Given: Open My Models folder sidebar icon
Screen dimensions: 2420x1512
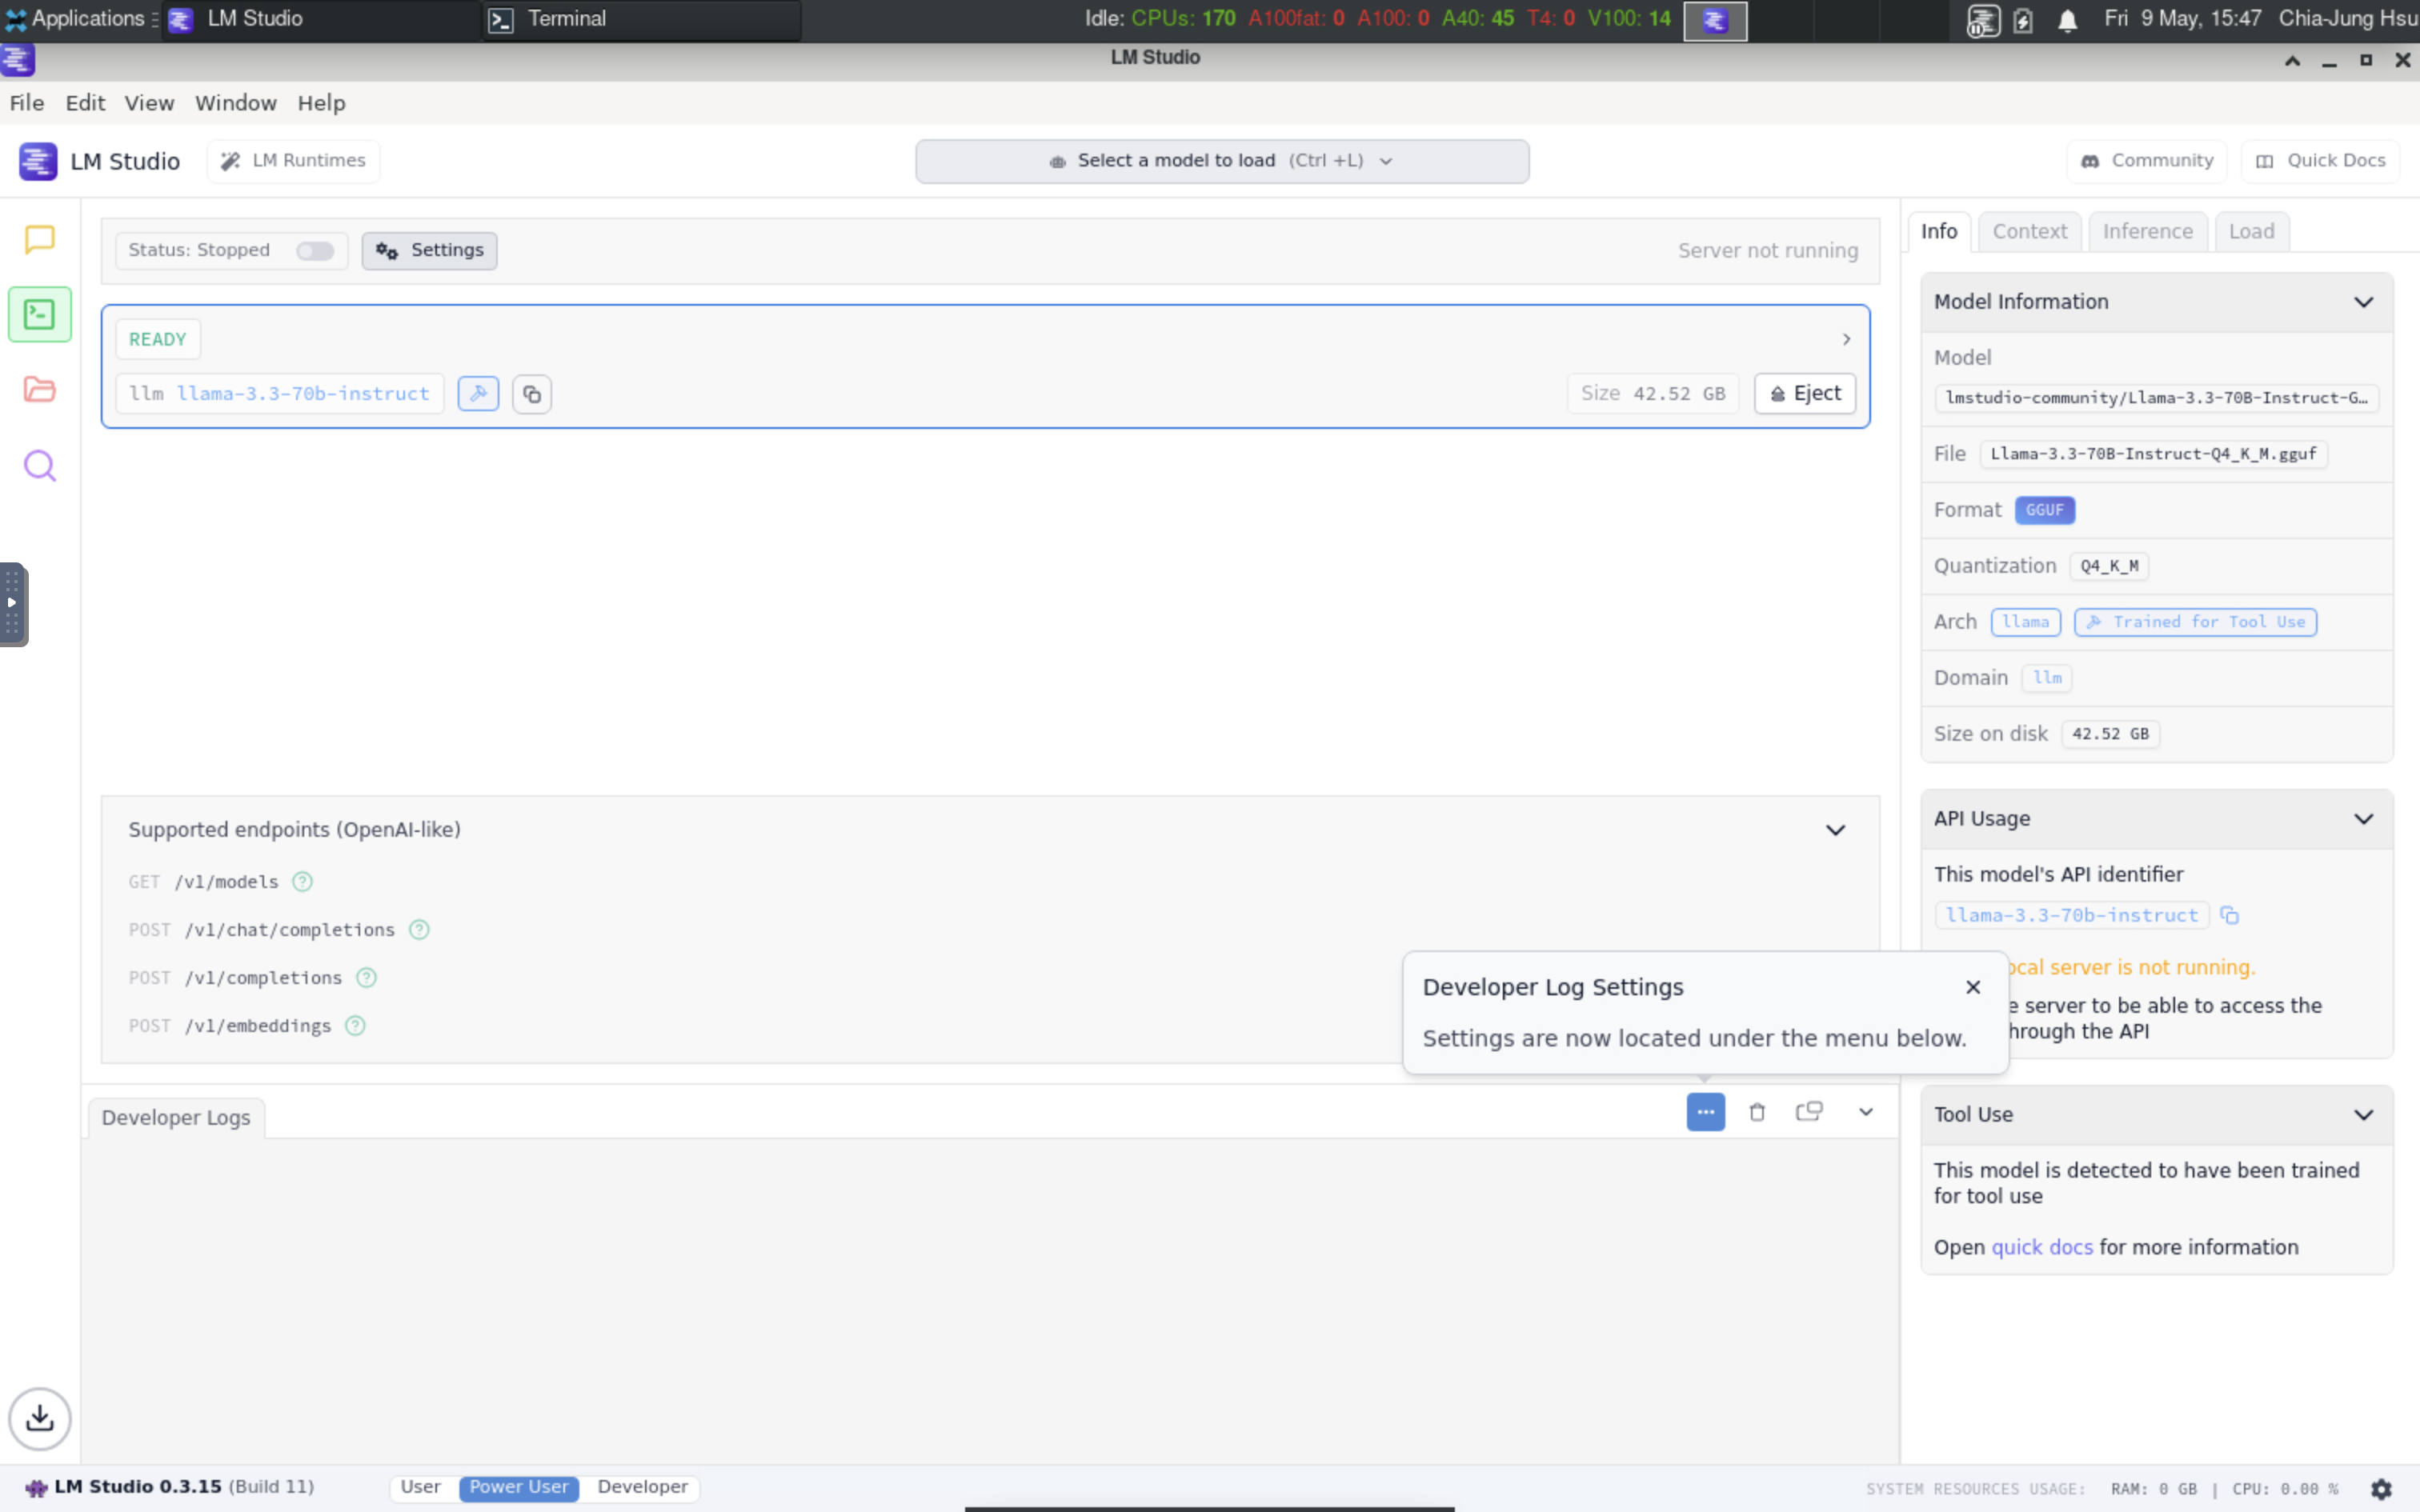Looking at the screenshot, I should [x=40, y=389].
